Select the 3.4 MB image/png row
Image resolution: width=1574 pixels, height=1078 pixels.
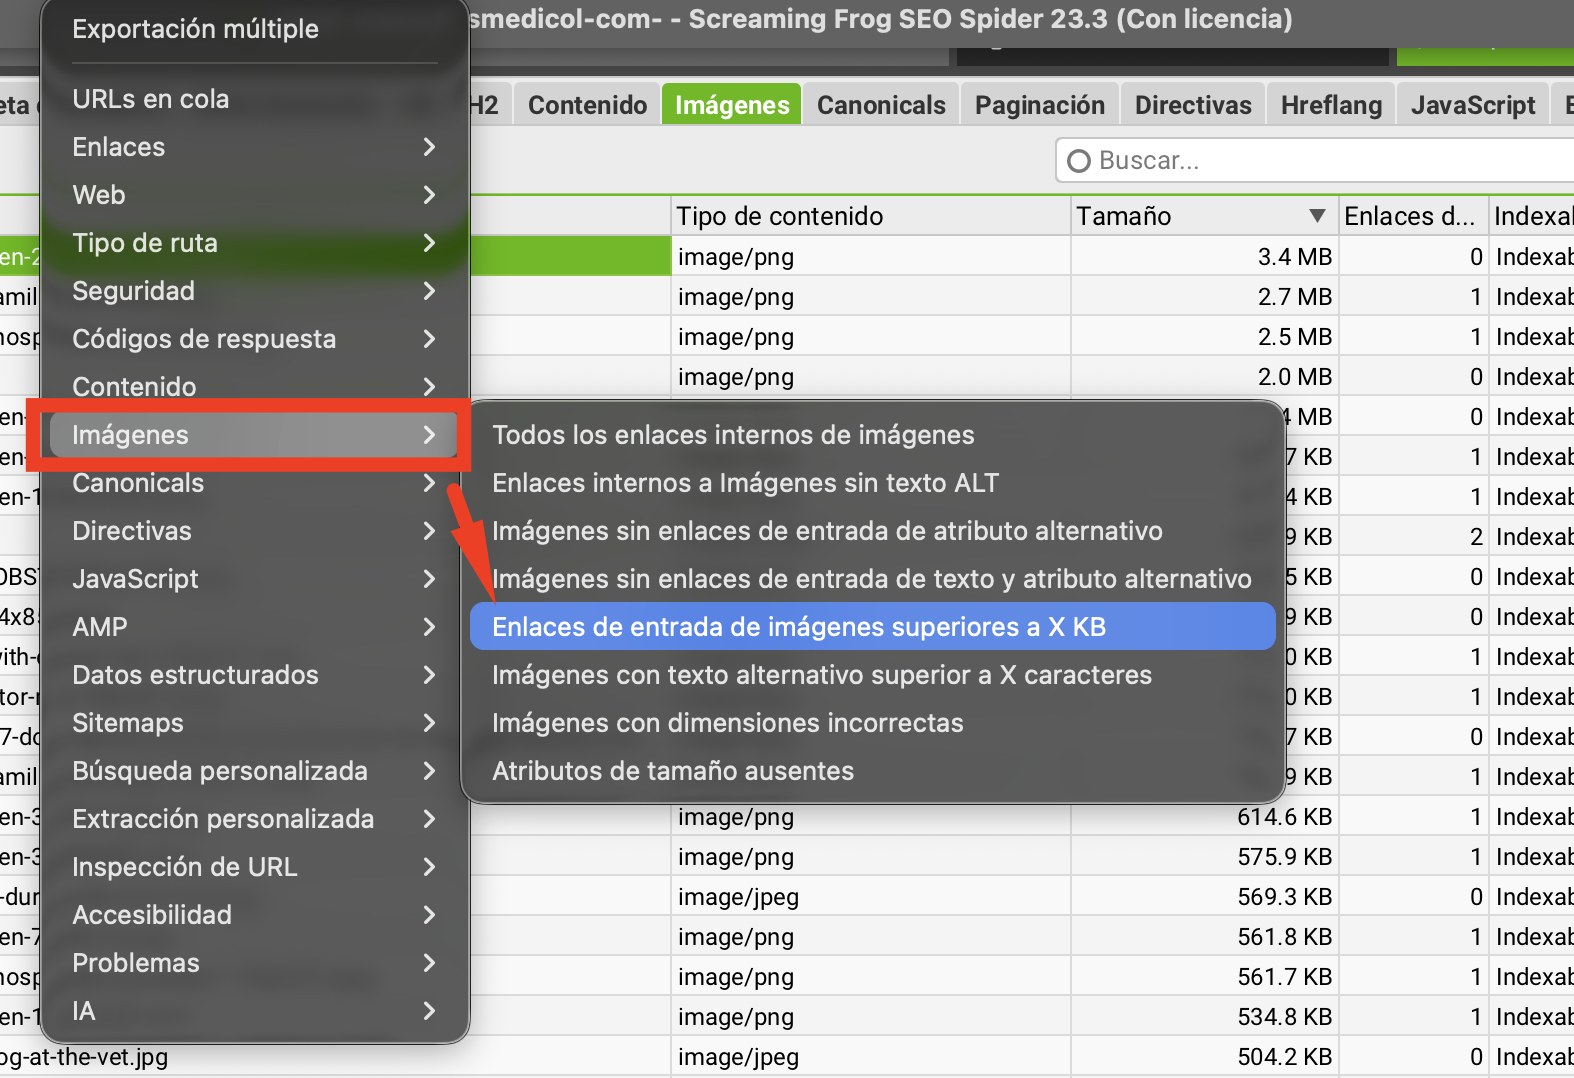point(868,257)
